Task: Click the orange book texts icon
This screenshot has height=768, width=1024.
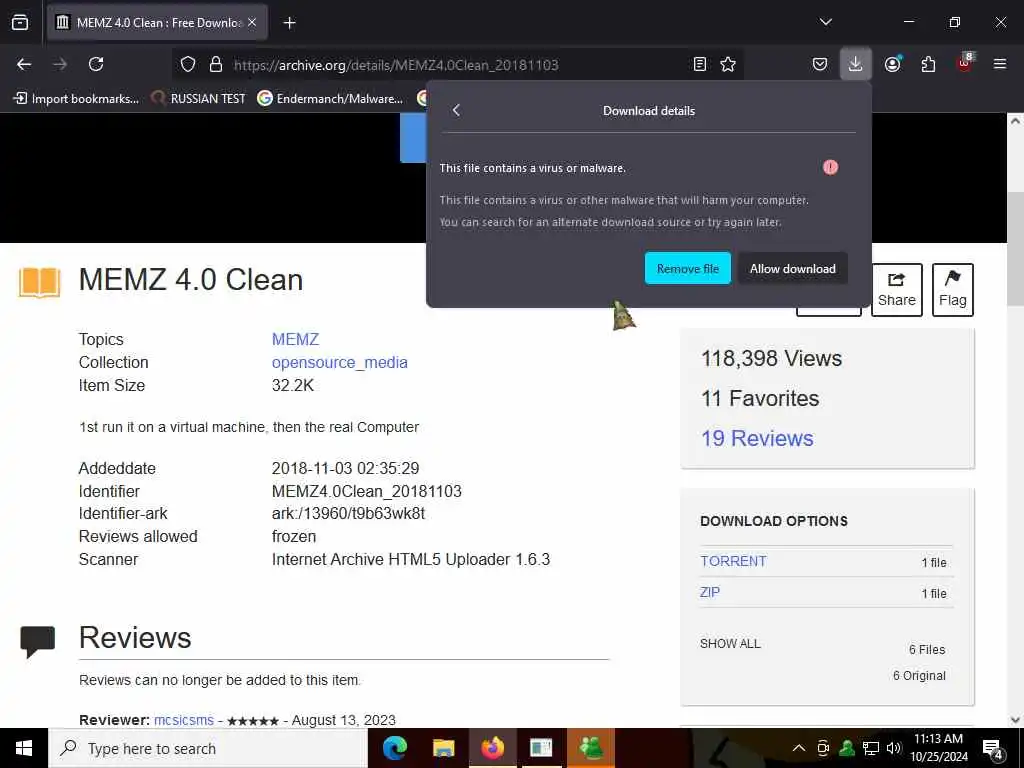Action: [x=39, y=281]
